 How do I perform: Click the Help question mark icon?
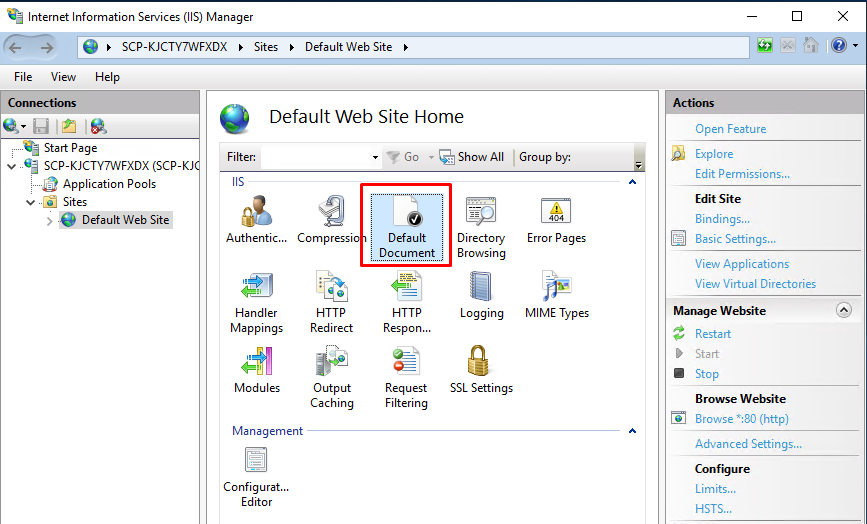click(839, 46)
